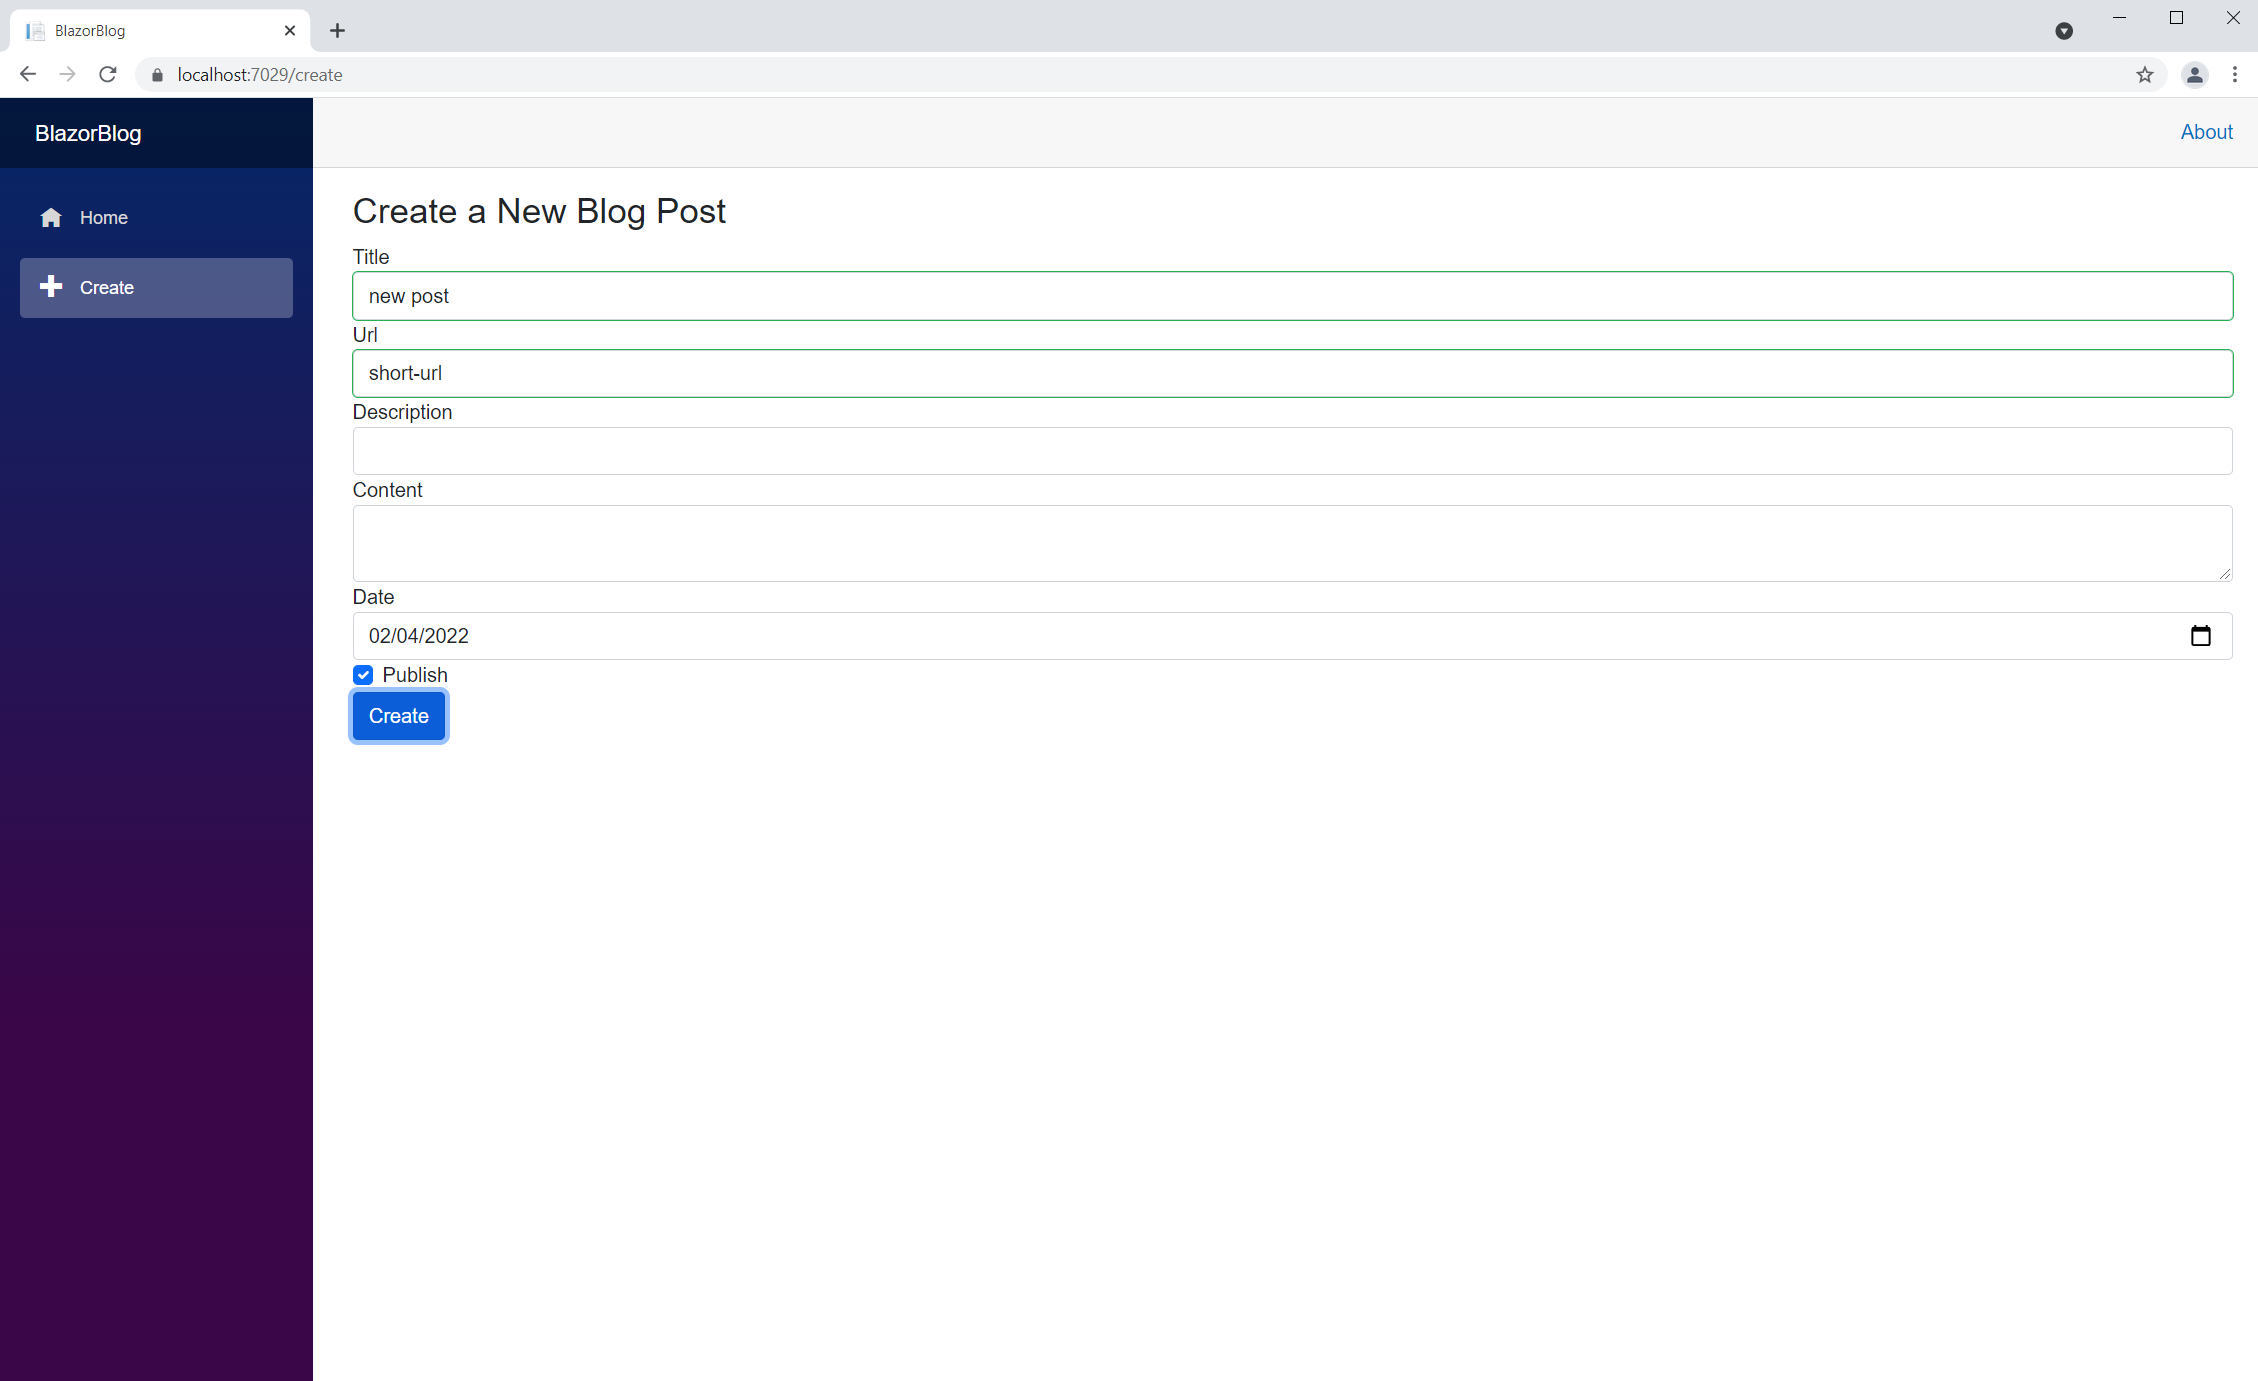2258x1381 pixels.
Task: Click the Publish label text
Action: [x=415, y=675]
